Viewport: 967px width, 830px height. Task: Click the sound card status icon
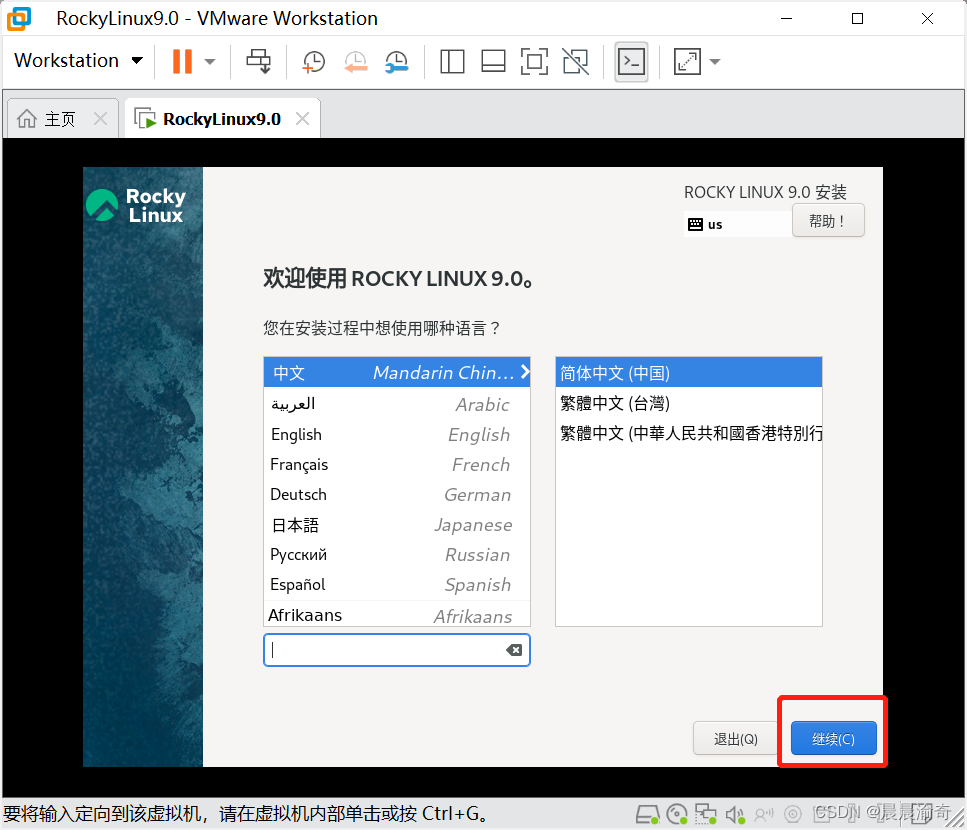(x=735, y=815)
